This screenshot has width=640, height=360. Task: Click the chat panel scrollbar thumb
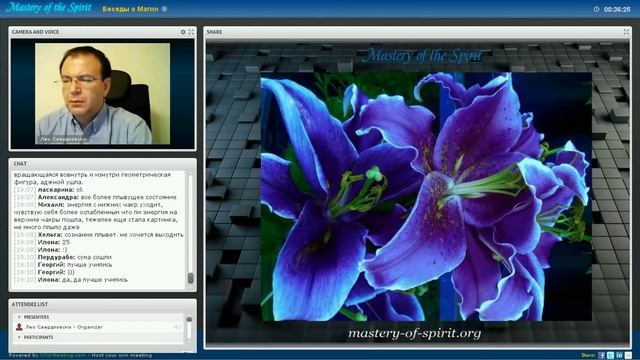coord(190,278)
